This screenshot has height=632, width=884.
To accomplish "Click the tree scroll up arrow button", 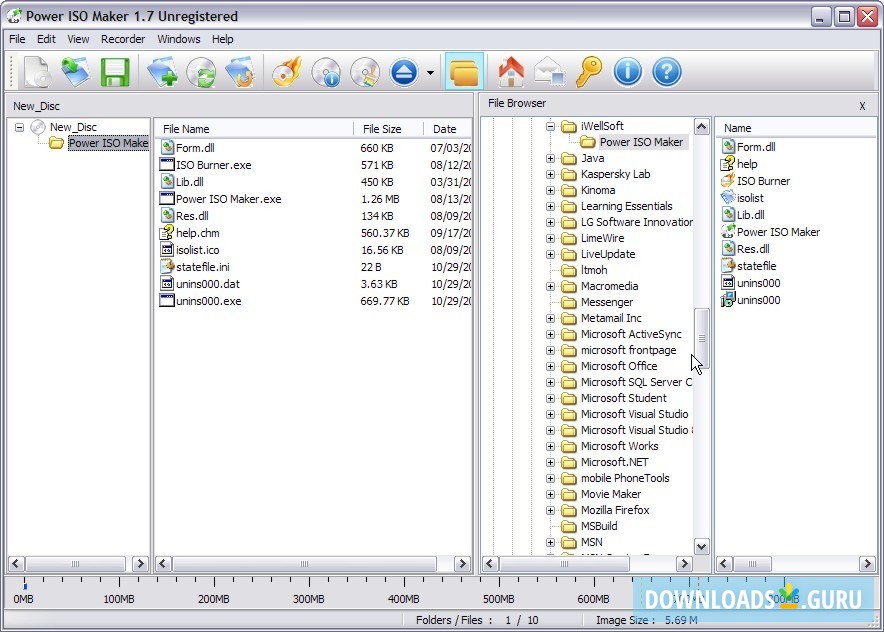I will (x=701, y=126).
